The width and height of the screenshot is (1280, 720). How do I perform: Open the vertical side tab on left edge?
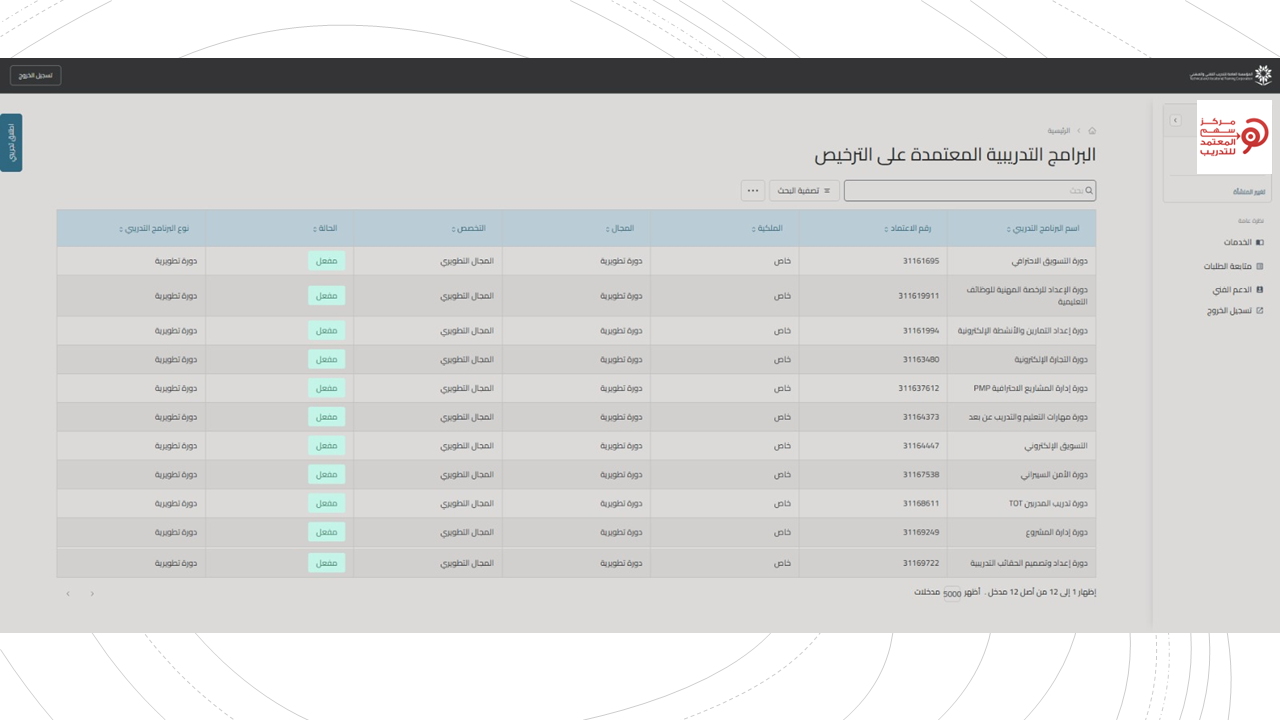pyautogui.click(x=11, y=142)
